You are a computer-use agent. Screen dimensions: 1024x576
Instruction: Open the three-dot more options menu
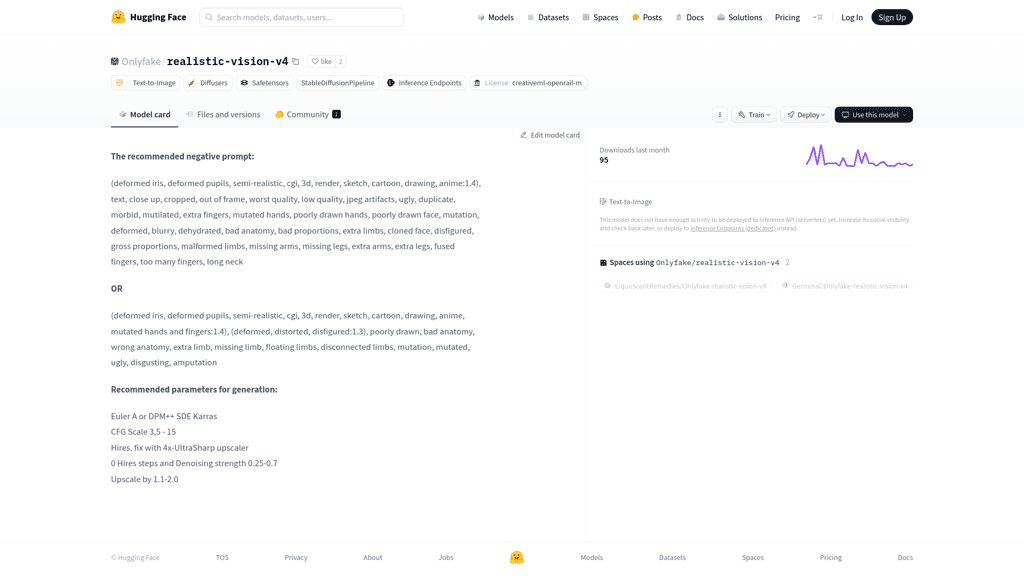(720, 115)
